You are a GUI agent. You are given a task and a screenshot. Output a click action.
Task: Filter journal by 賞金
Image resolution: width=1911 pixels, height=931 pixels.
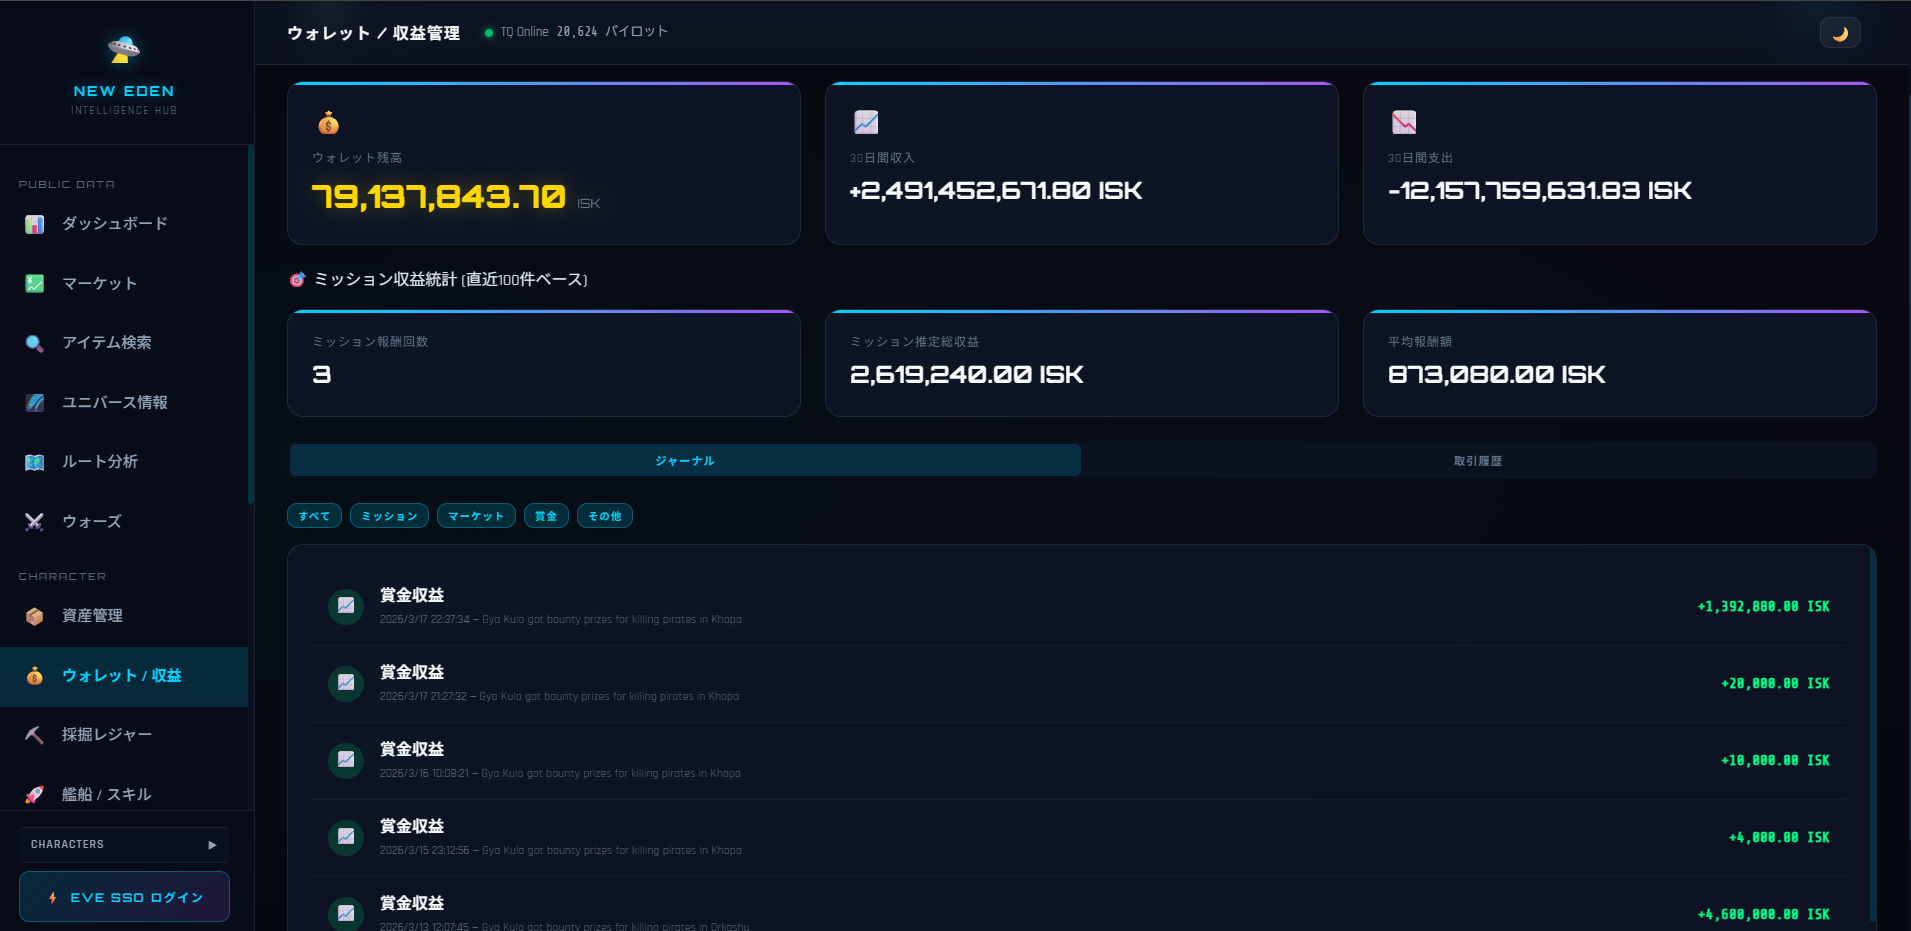click(x=546, y=516)
